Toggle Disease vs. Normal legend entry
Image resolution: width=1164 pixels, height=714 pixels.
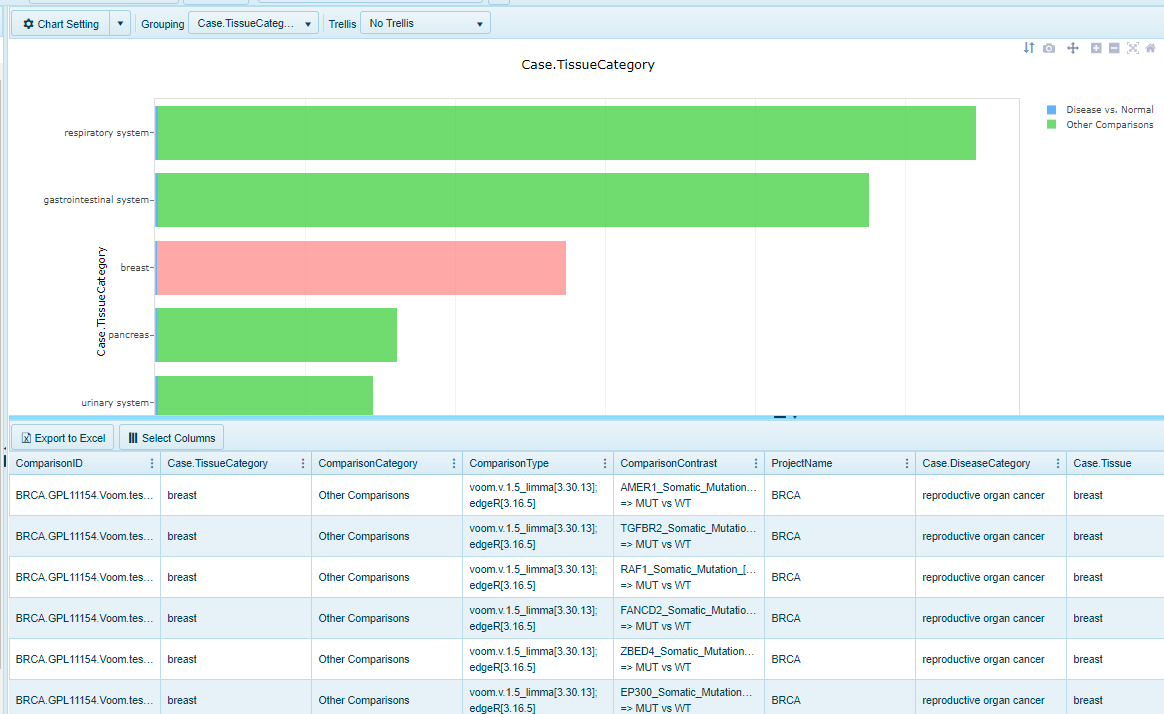coord(1109,110)
